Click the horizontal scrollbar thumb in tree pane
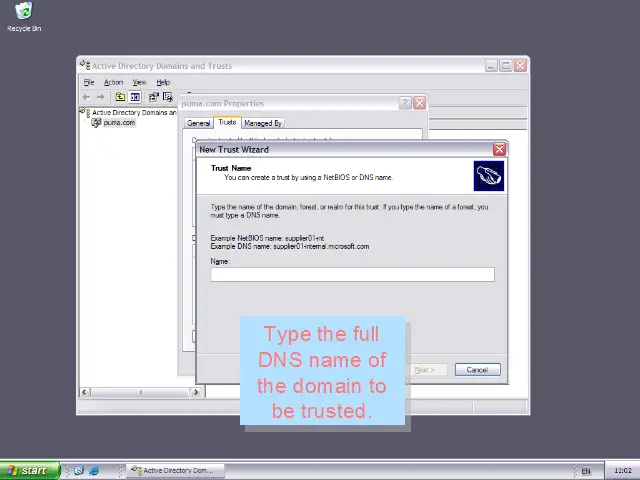 pos(140,392)
